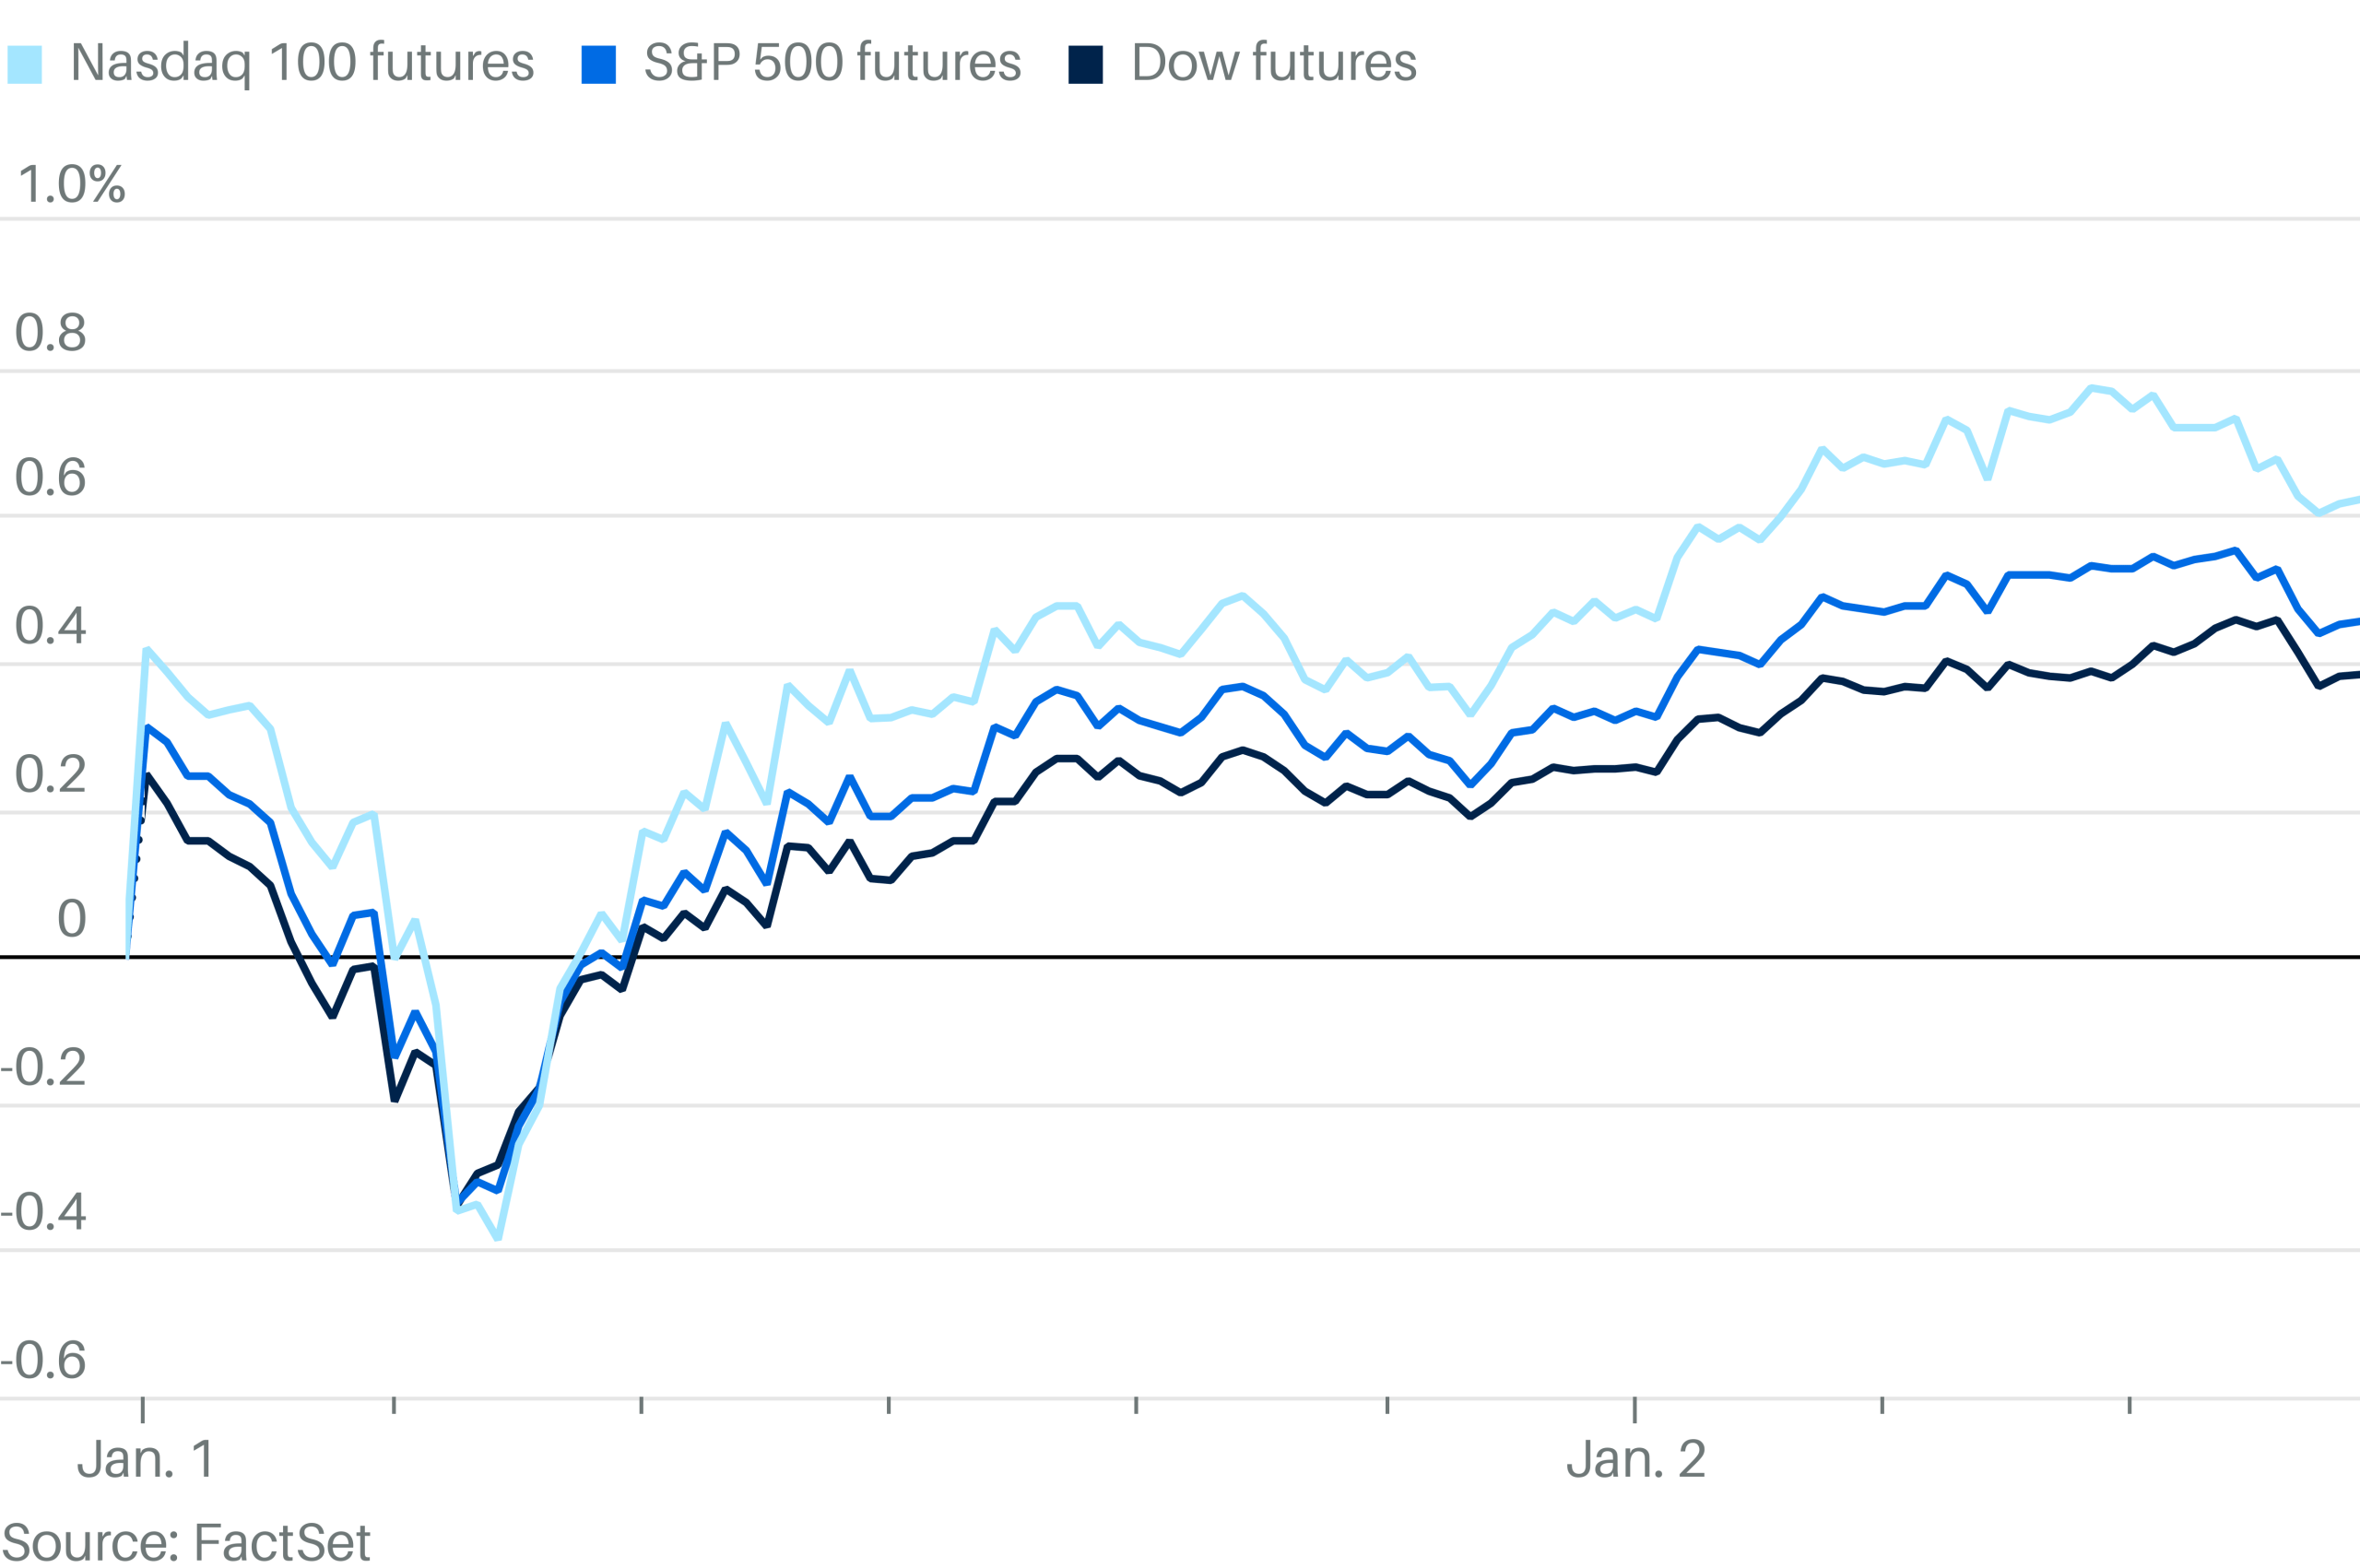2360x1568 pixels.
Task: Click the -0.6 y-axis label
Action: point(44,1360)
